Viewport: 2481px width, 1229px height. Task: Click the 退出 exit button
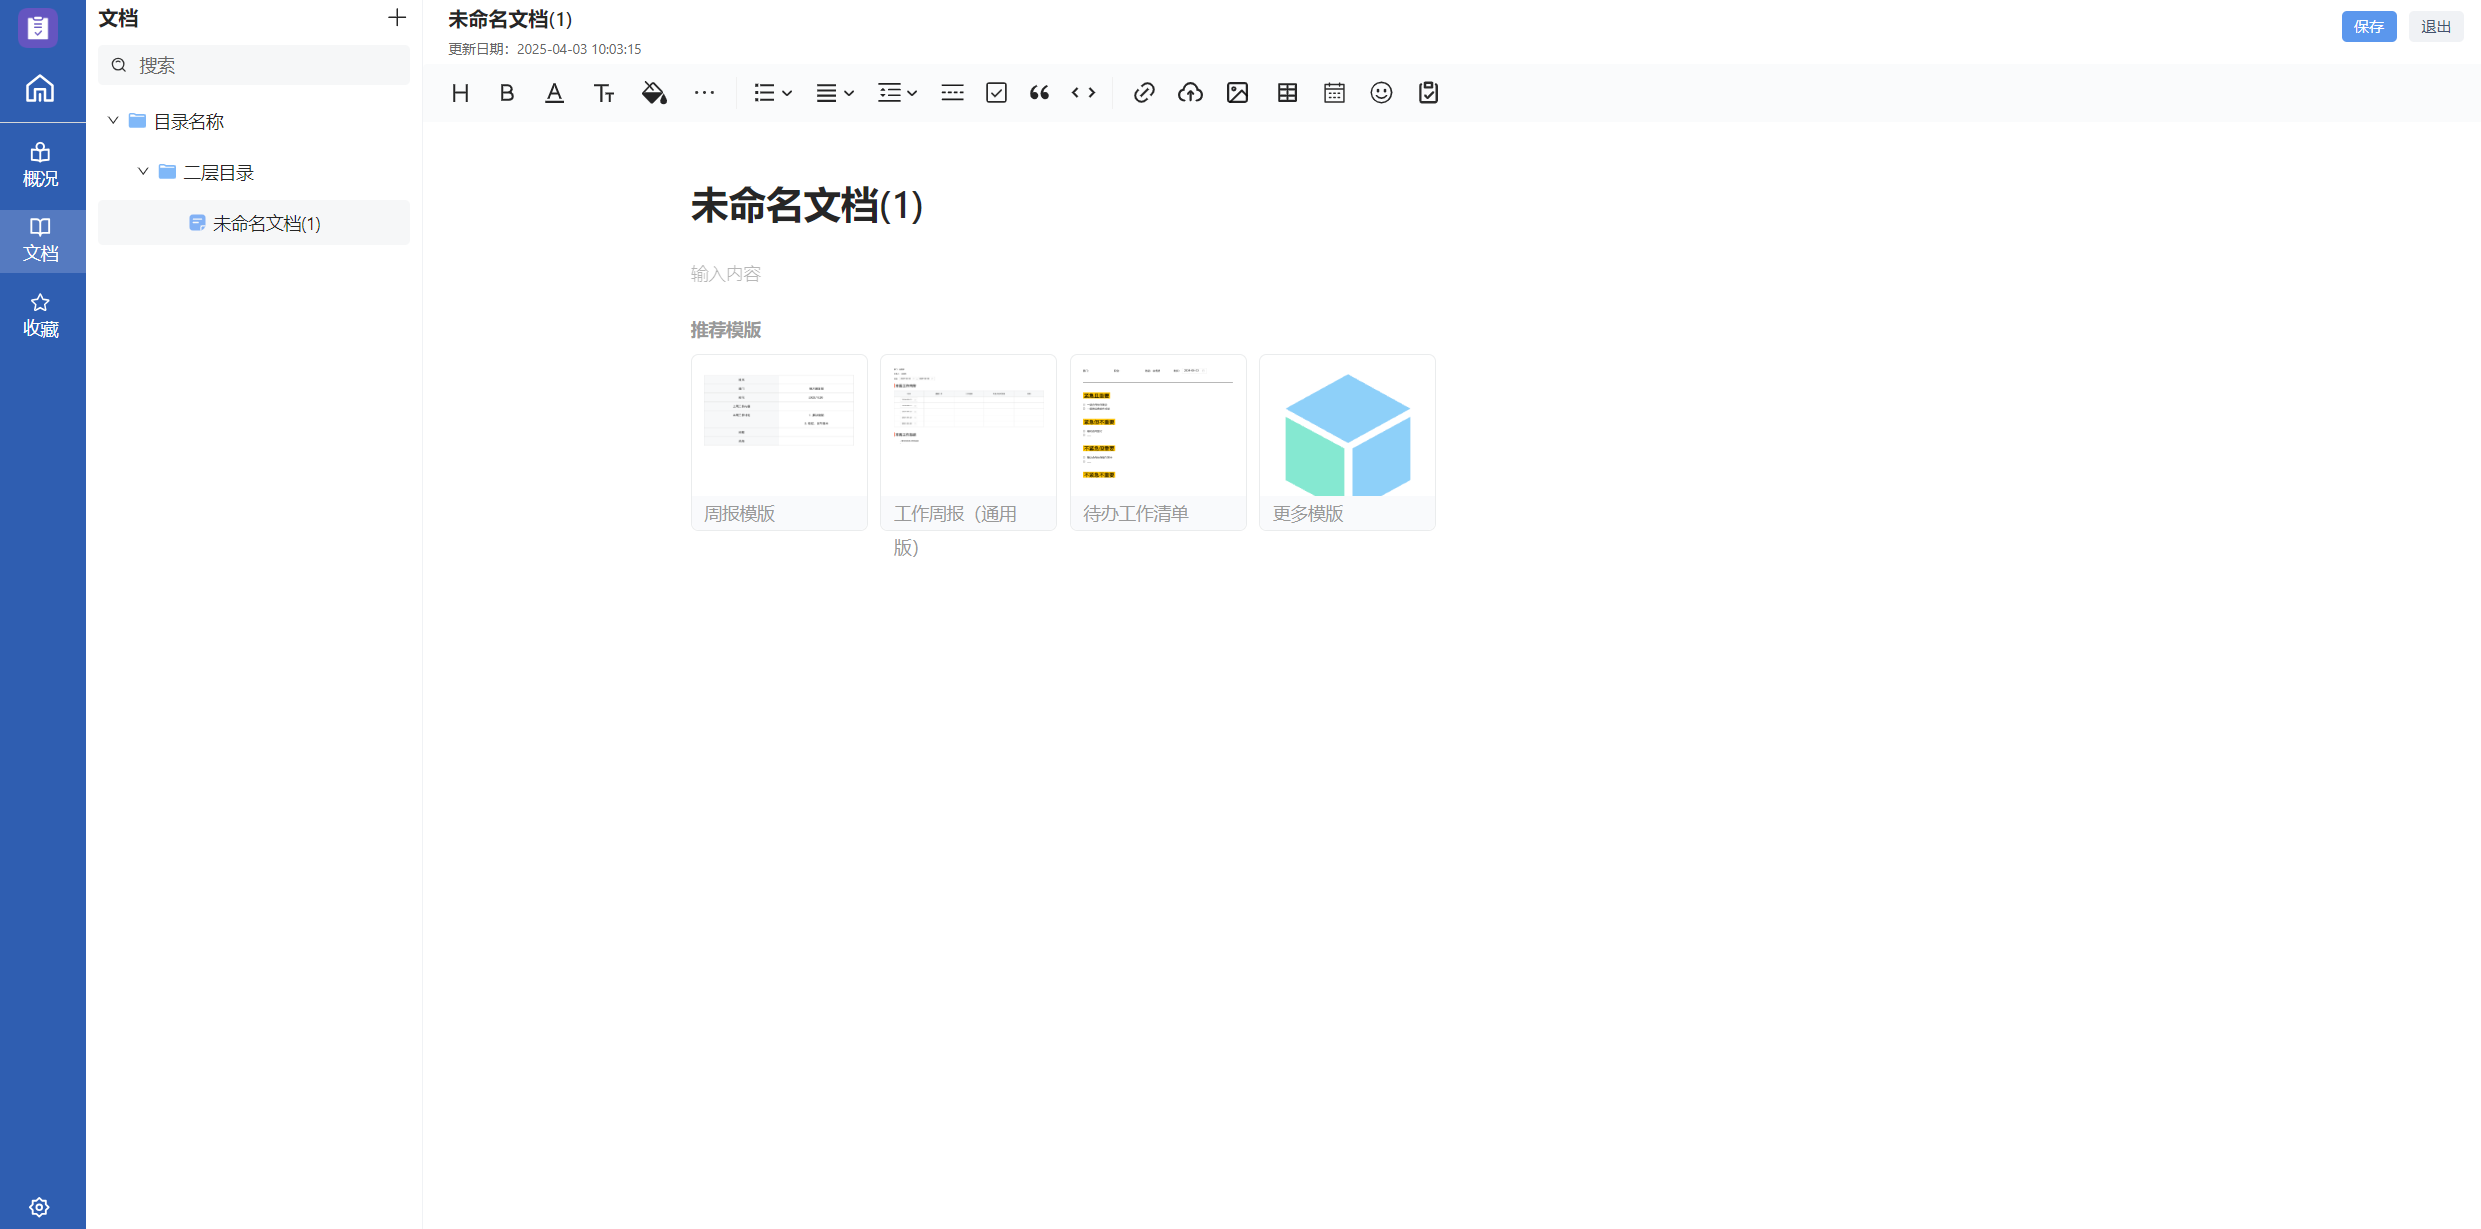coord(2435,27)
